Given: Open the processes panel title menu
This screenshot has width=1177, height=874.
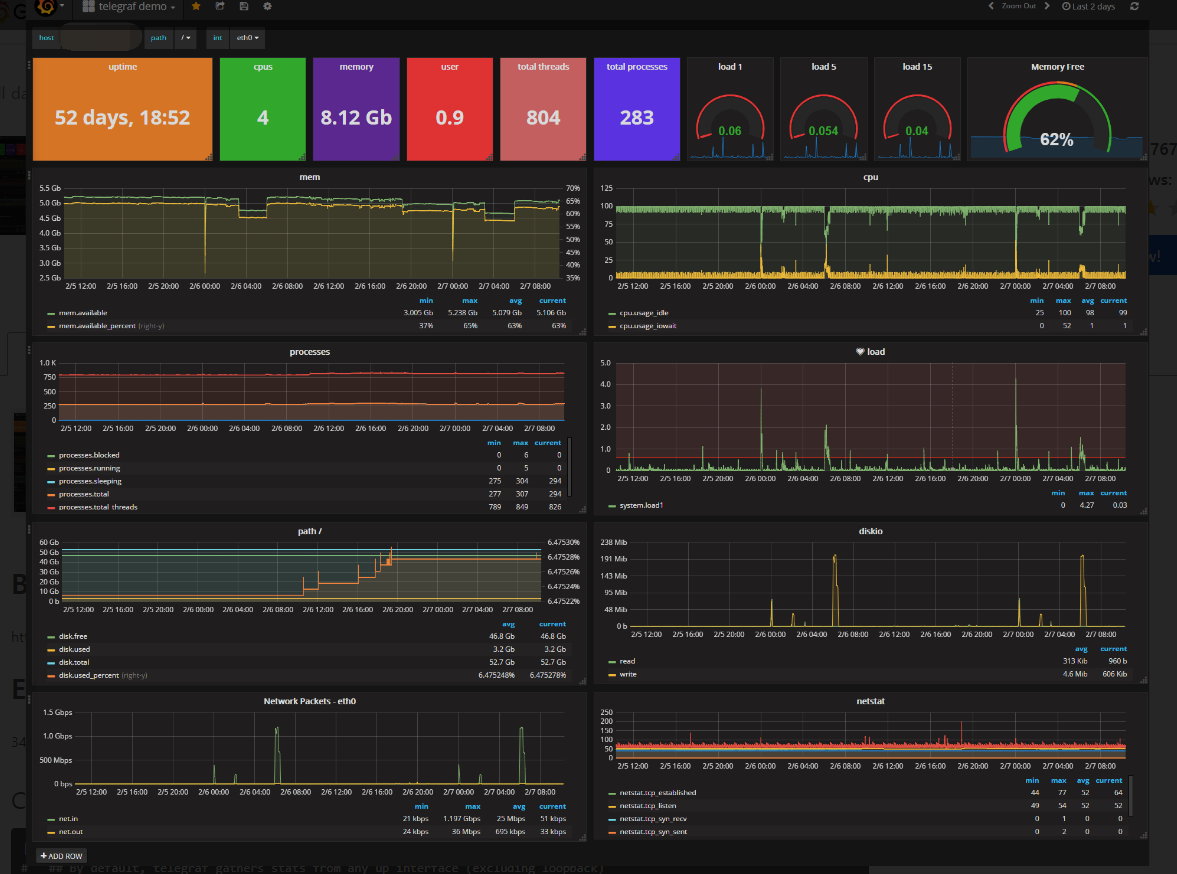Looking at the screenshot, I should click(309, 351).
